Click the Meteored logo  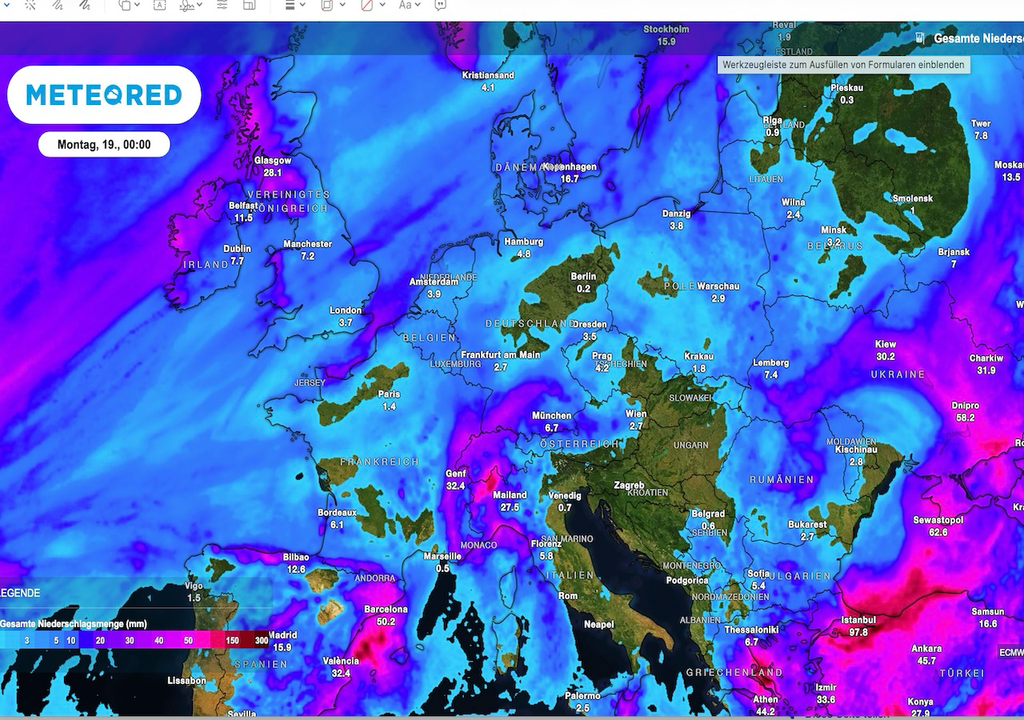tap(104, 95)
